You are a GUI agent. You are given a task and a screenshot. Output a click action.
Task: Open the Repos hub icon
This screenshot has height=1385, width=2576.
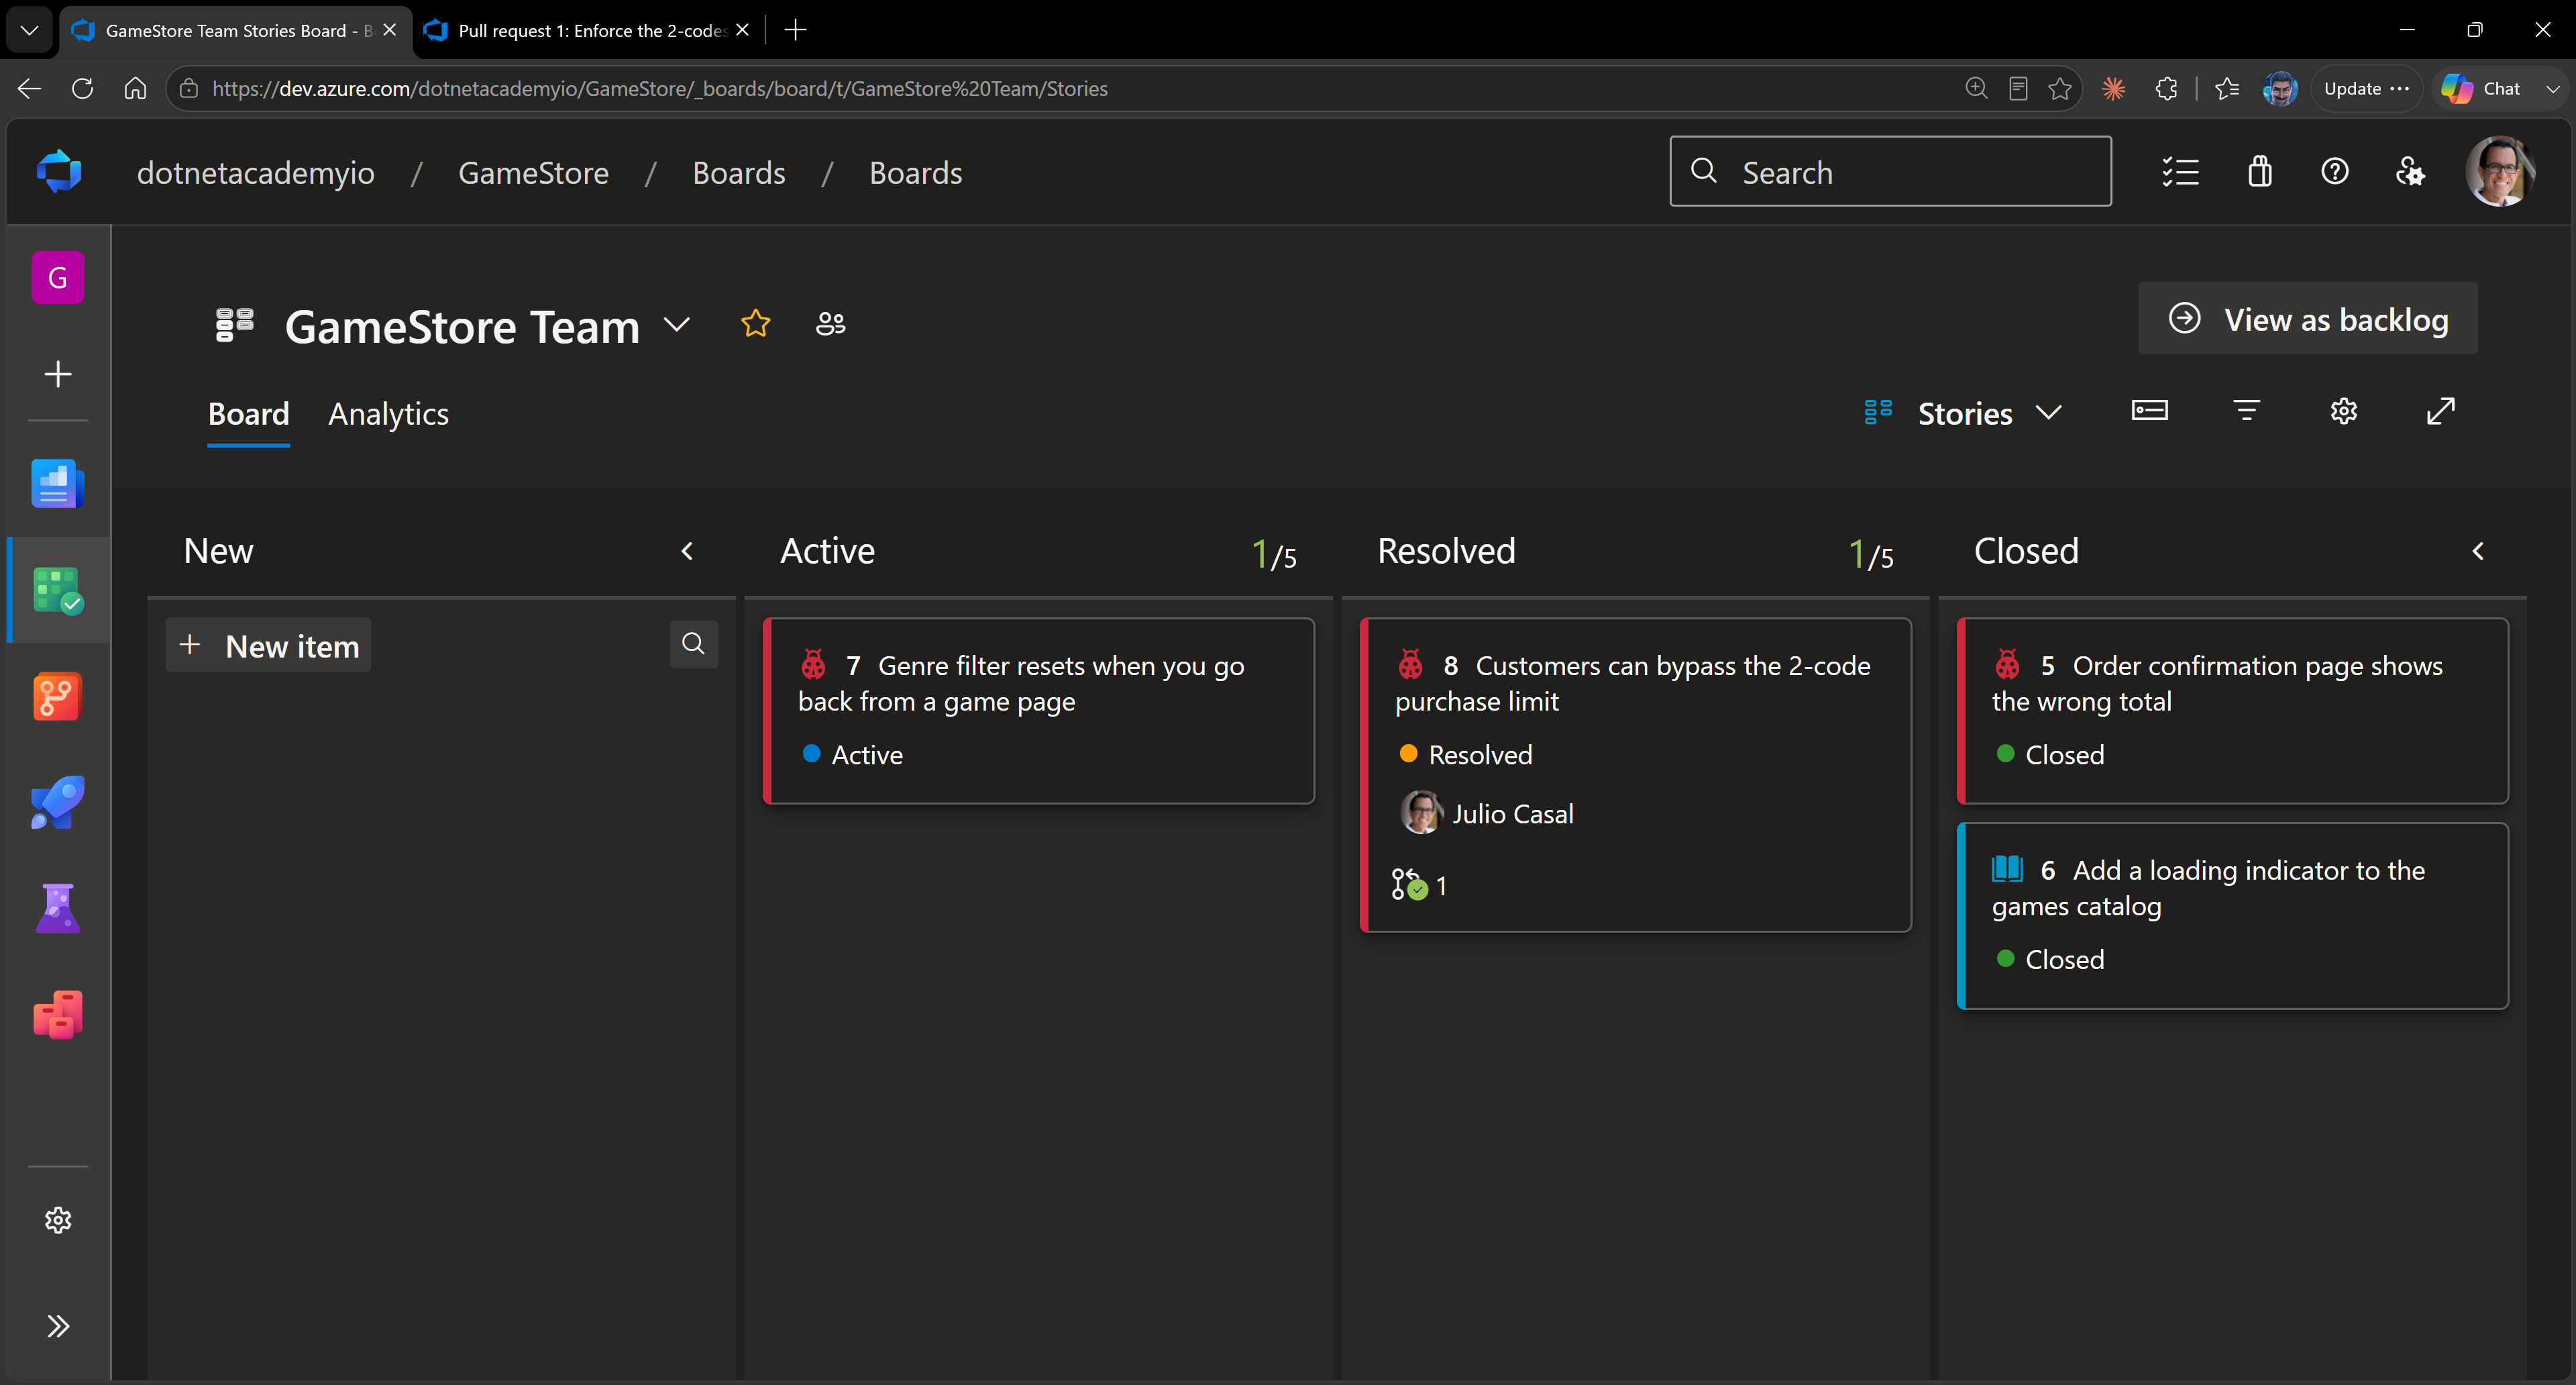pyautogui.click(x=58, y=696)
